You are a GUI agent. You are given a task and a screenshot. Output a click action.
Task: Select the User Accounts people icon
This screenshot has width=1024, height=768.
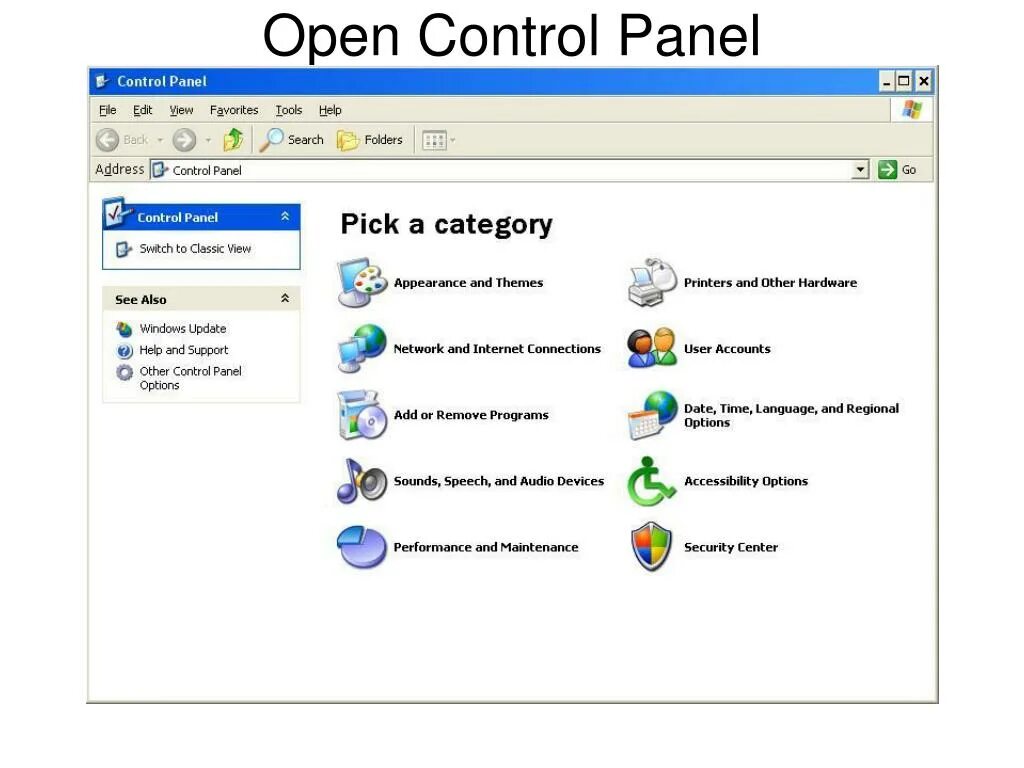click(652, 348)
